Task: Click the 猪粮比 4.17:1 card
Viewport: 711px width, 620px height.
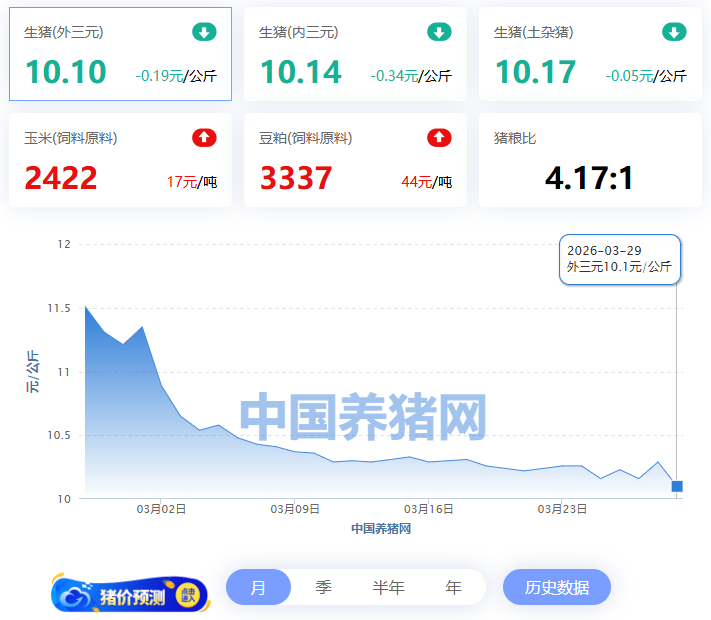Action: [590, 160]
